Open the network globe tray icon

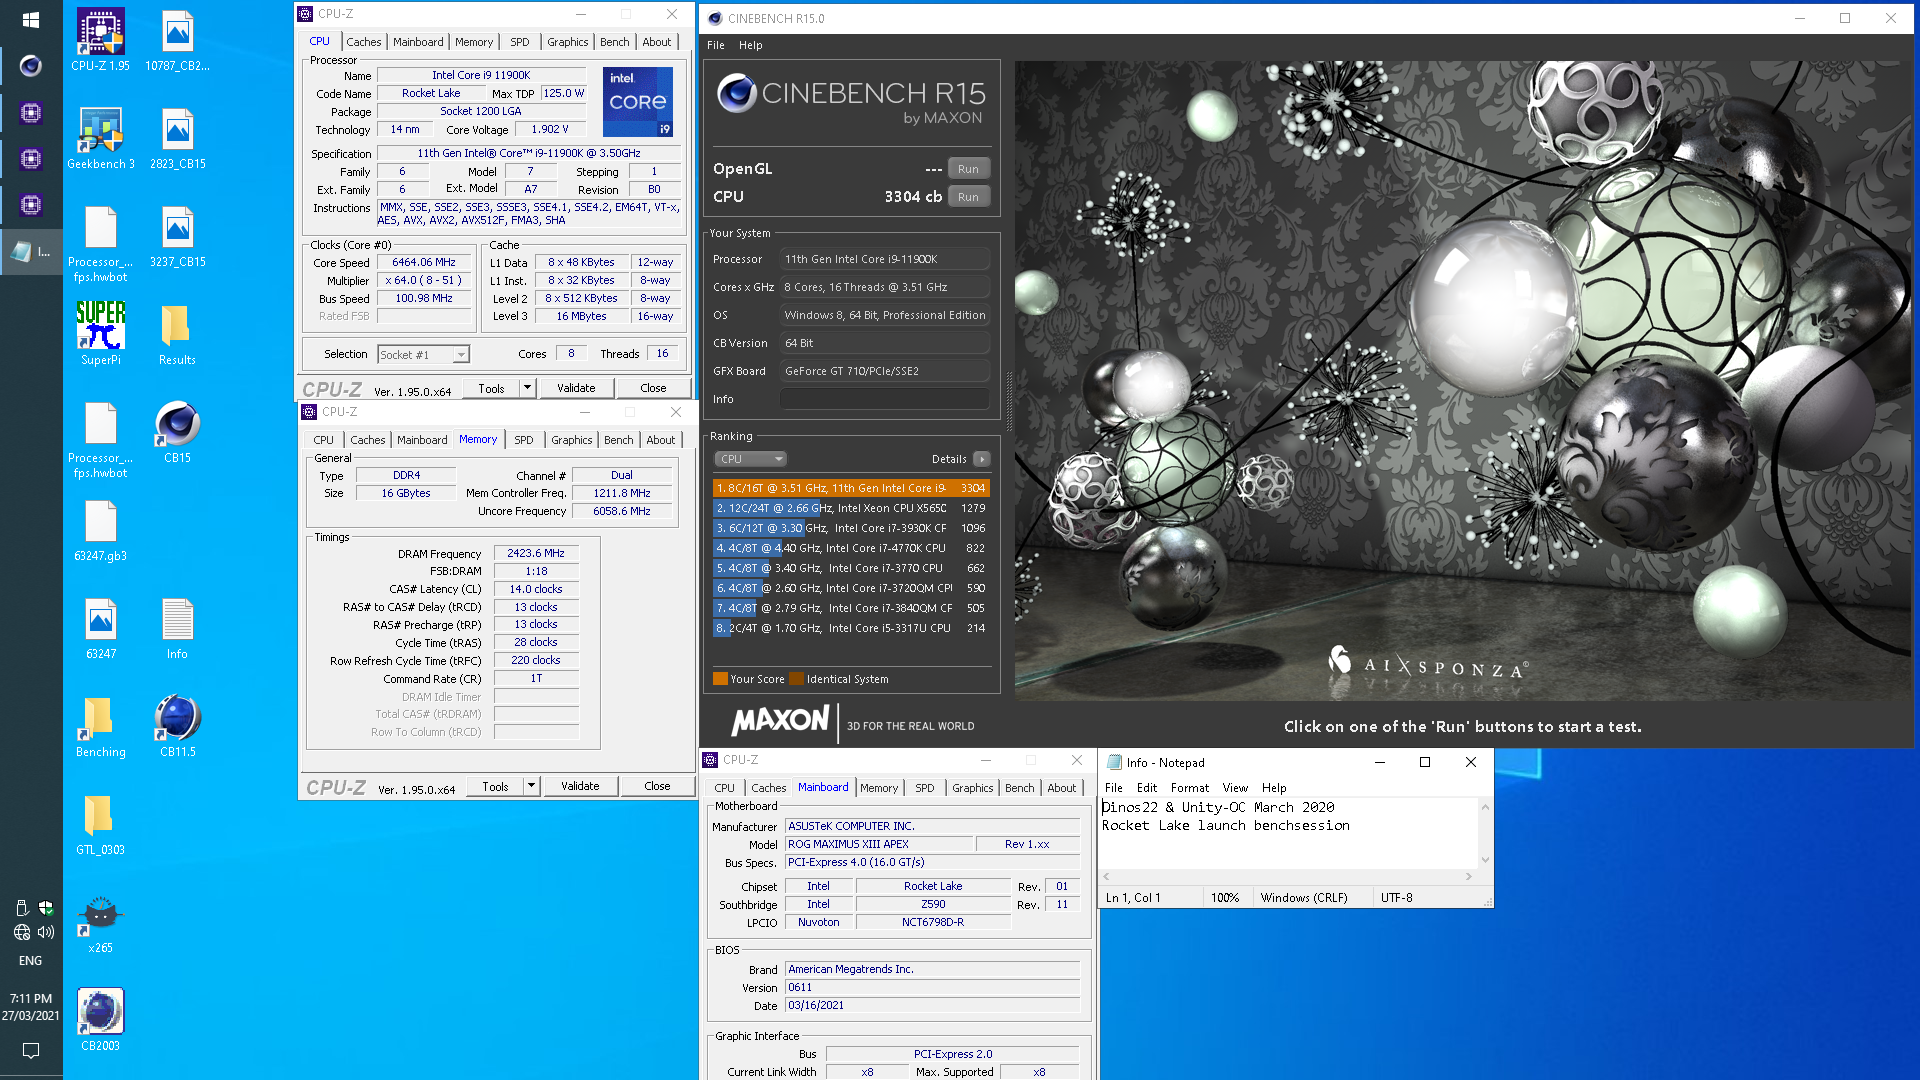(x=22, y=932)
